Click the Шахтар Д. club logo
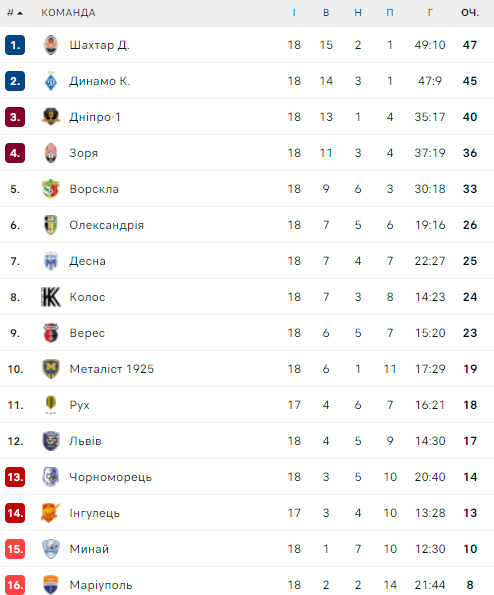494x595 pixels. 51,45
